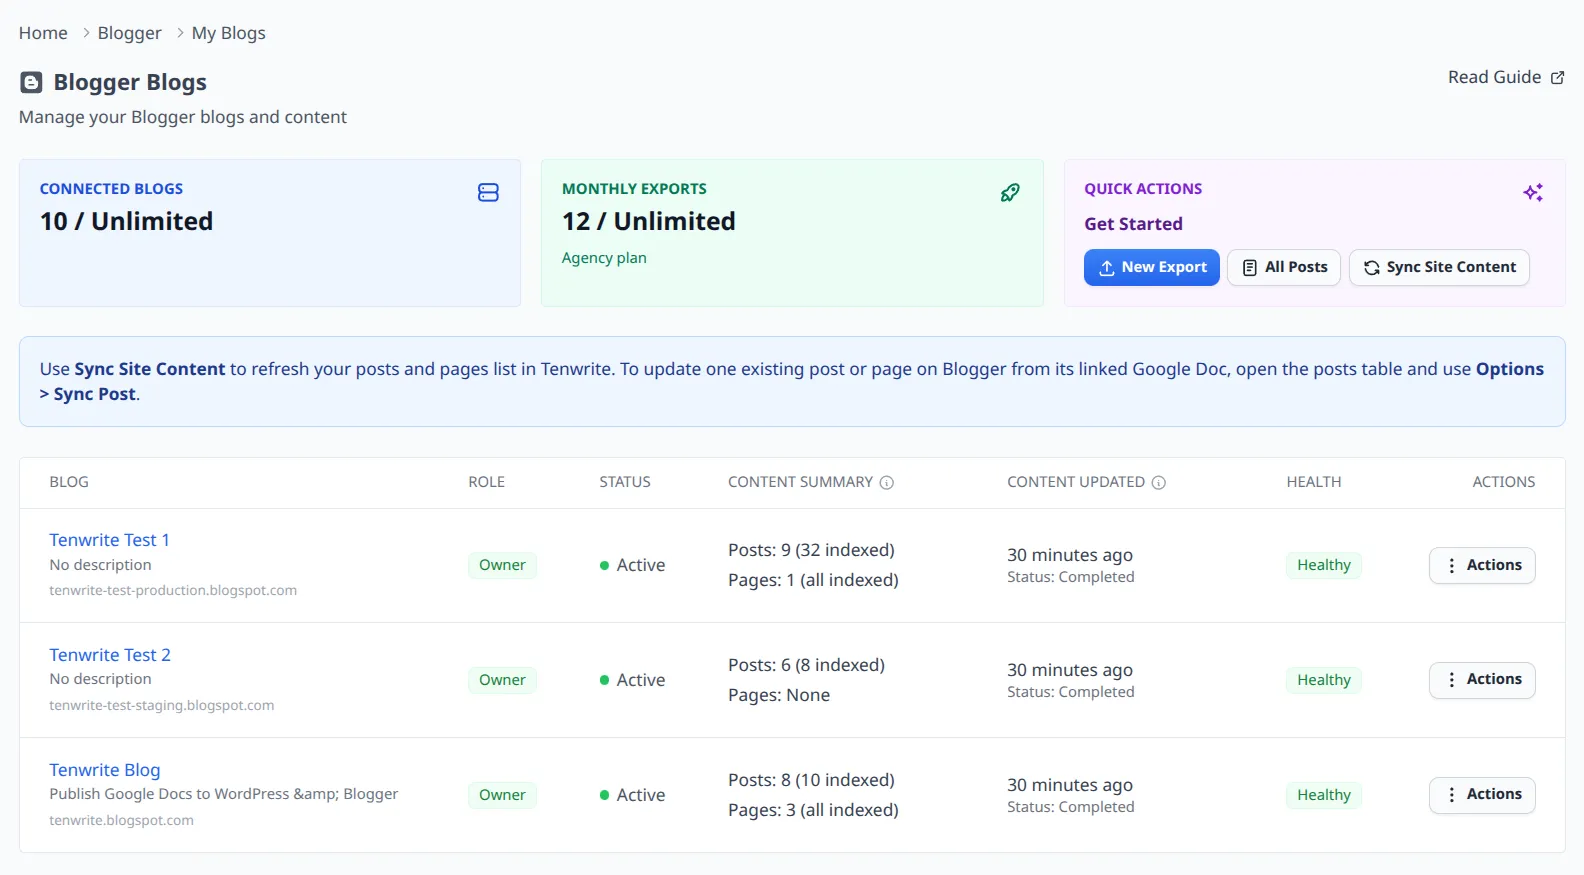The width and height of the screenshot is (1584, 875).
Task: Click the green status dot for Tenwrite Test 2
Action: click(604, 680)
